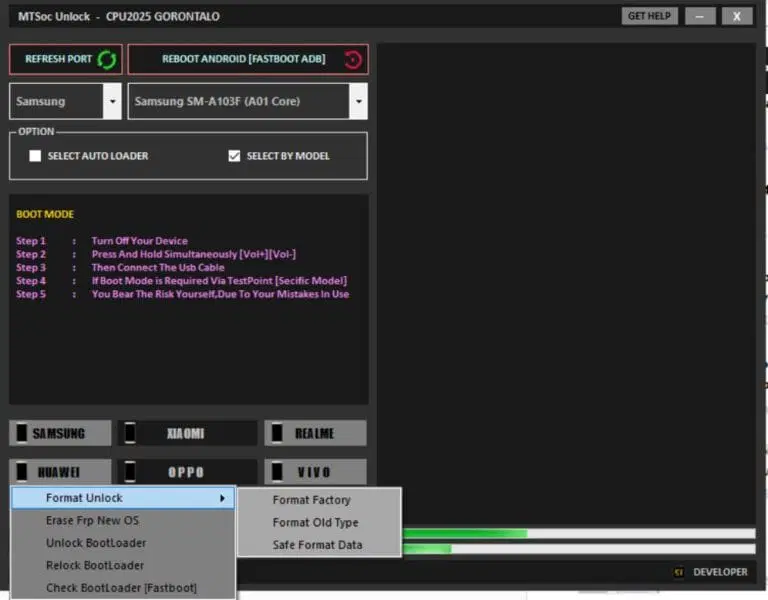Select the Samsung SM-A103F model combo box
Image resolution: width=768 pixels, height=600 pixels.
(247, 101)
